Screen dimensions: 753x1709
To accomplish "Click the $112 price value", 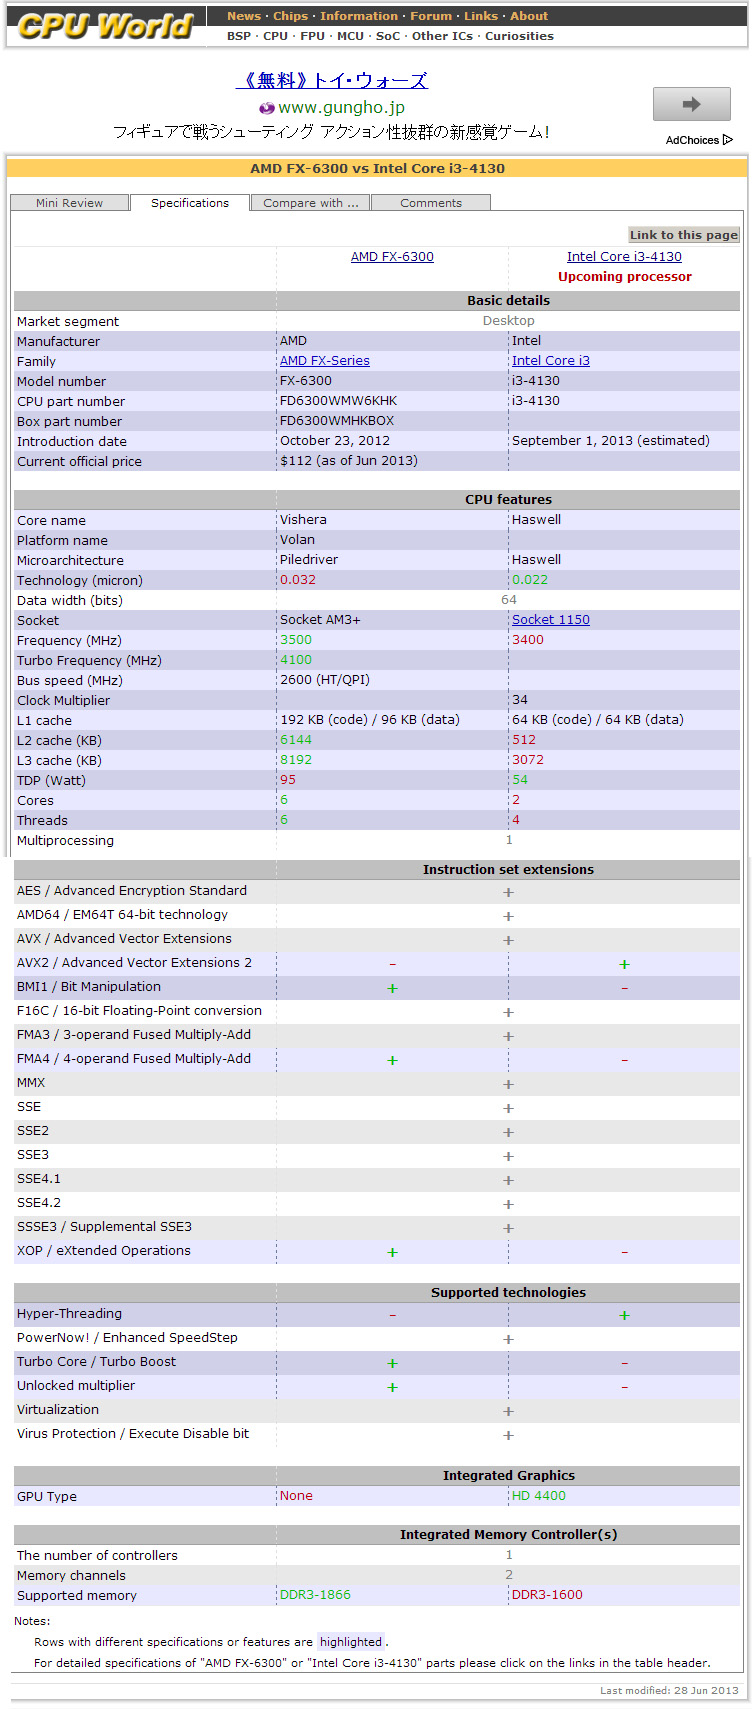I will (349, 461).
